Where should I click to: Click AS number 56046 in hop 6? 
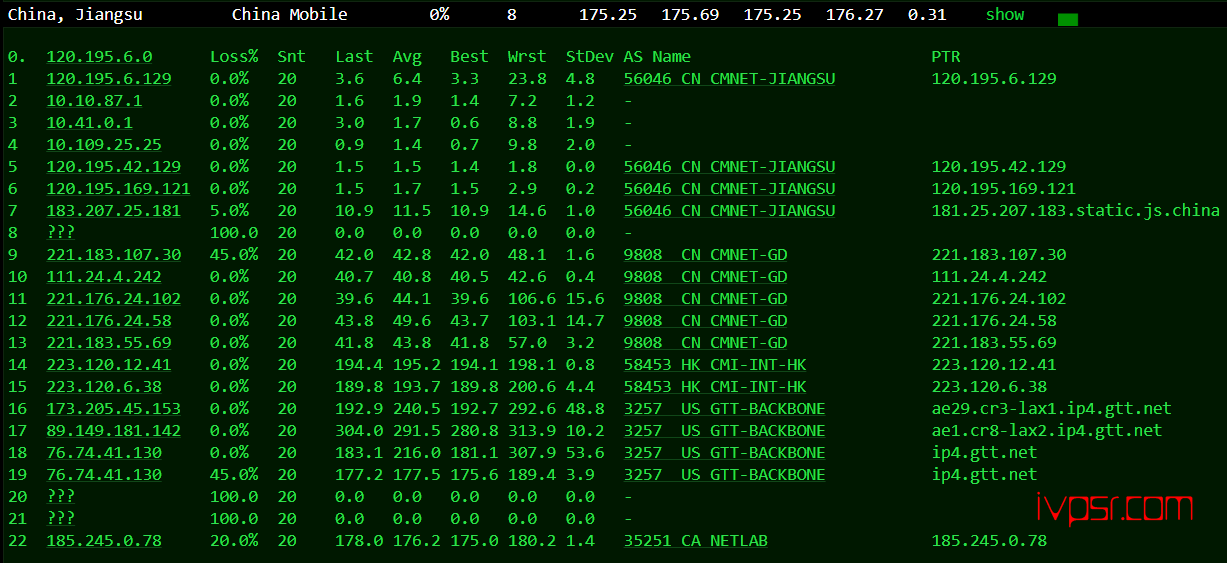point(647,189)
